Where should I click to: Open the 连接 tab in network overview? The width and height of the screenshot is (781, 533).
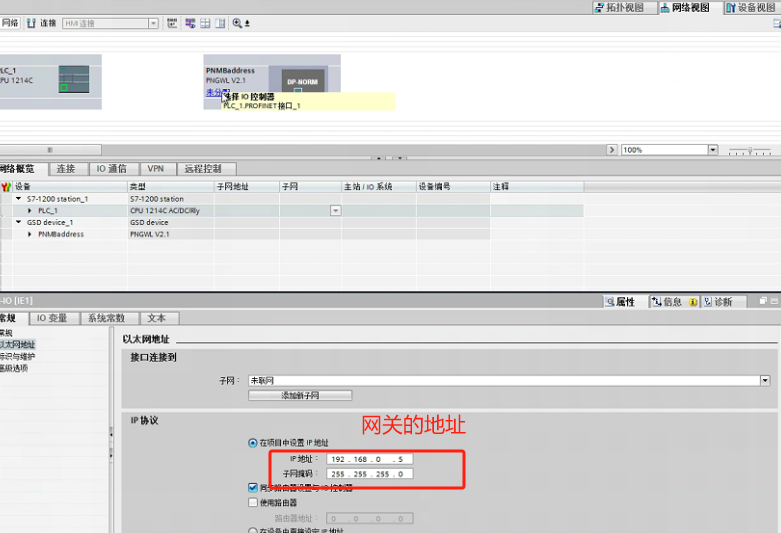click(x=66, y=169)
